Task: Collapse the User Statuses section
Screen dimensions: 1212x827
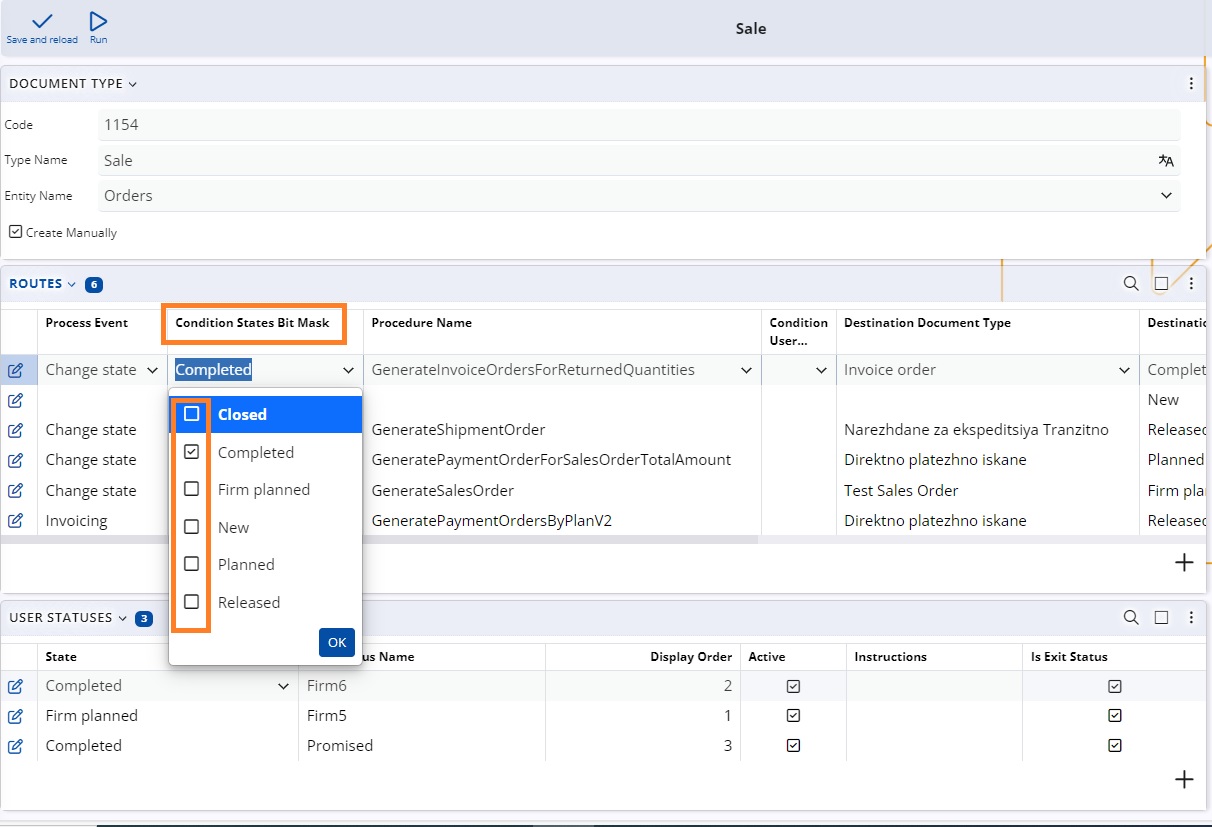Action: coord(122,618)
